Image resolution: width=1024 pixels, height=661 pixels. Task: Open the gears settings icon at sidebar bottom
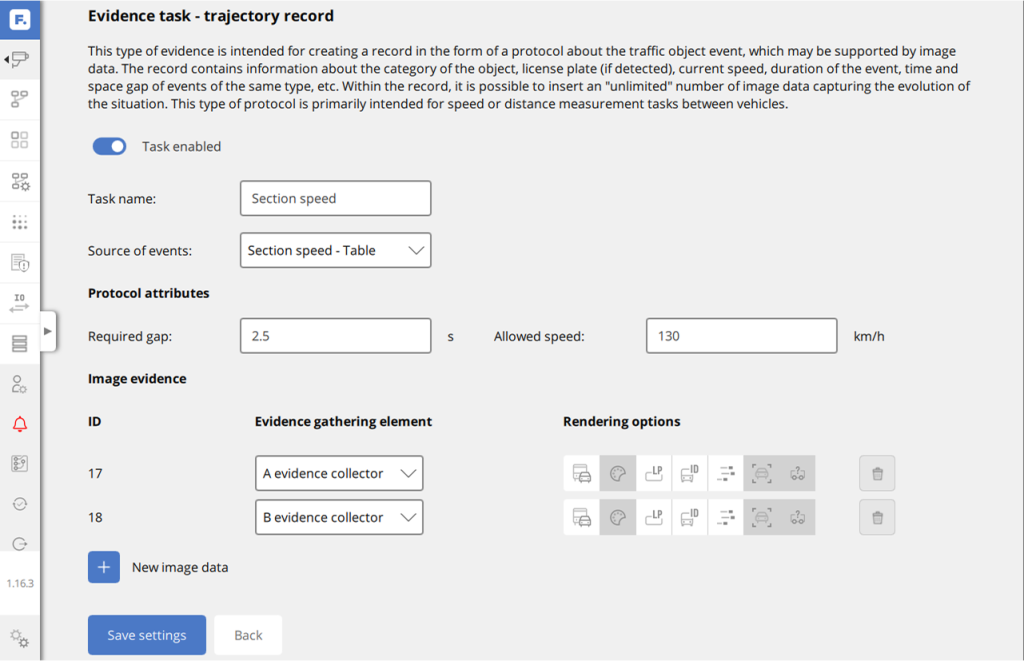pos(19,637)
